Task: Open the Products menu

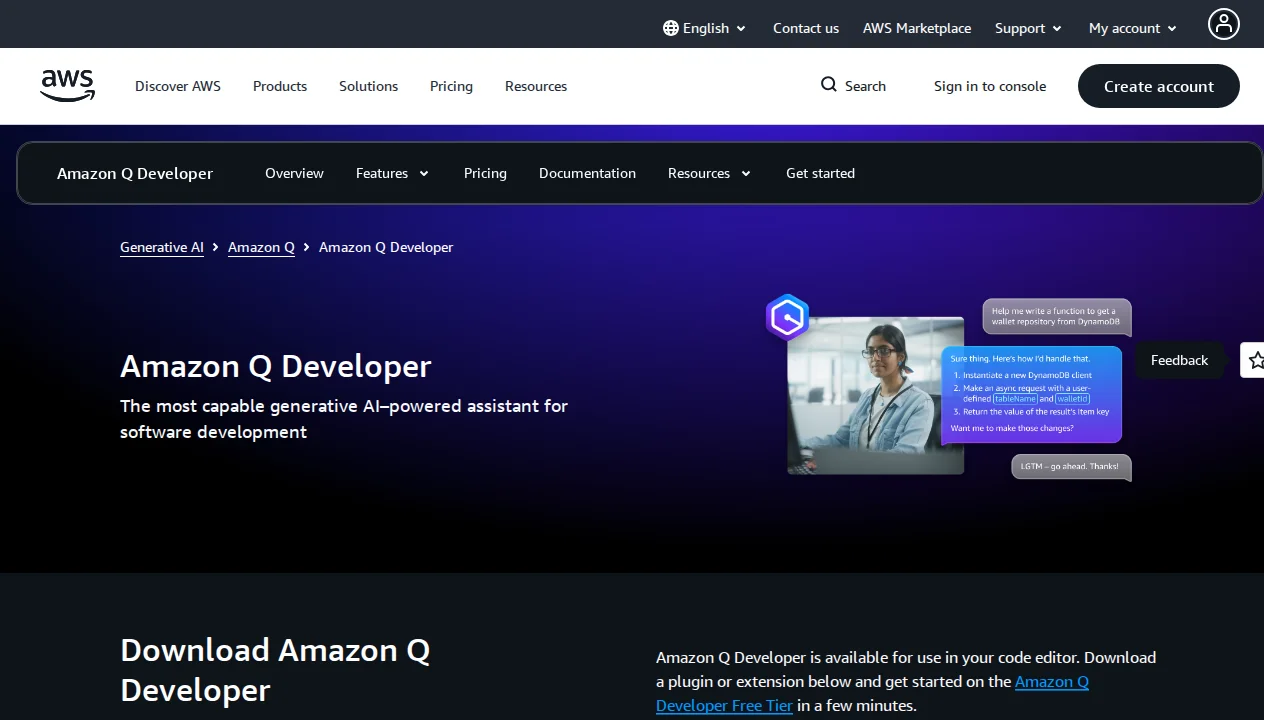Action: click(x=279, y=86)
